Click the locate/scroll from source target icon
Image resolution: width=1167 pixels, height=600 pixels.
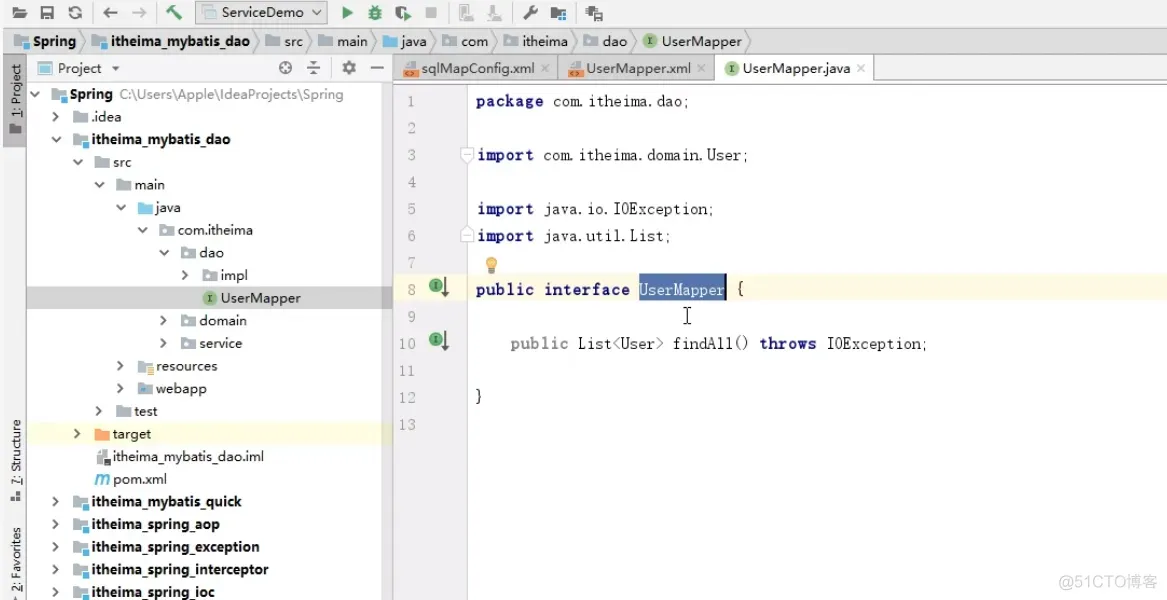coord(285,68)
